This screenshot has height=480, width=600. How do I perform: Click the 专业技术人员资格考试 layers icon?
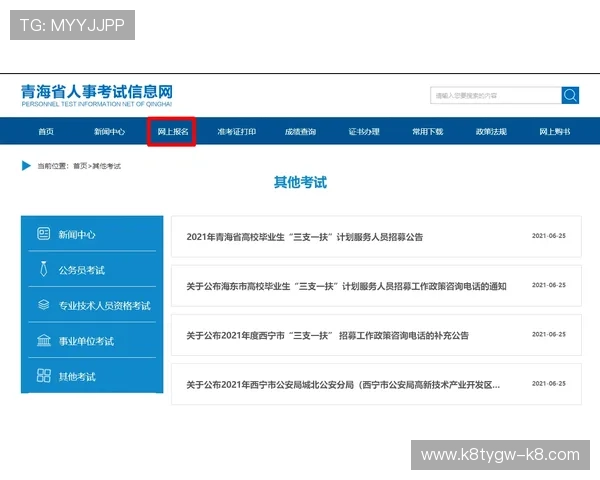click(x=44, y=305)
